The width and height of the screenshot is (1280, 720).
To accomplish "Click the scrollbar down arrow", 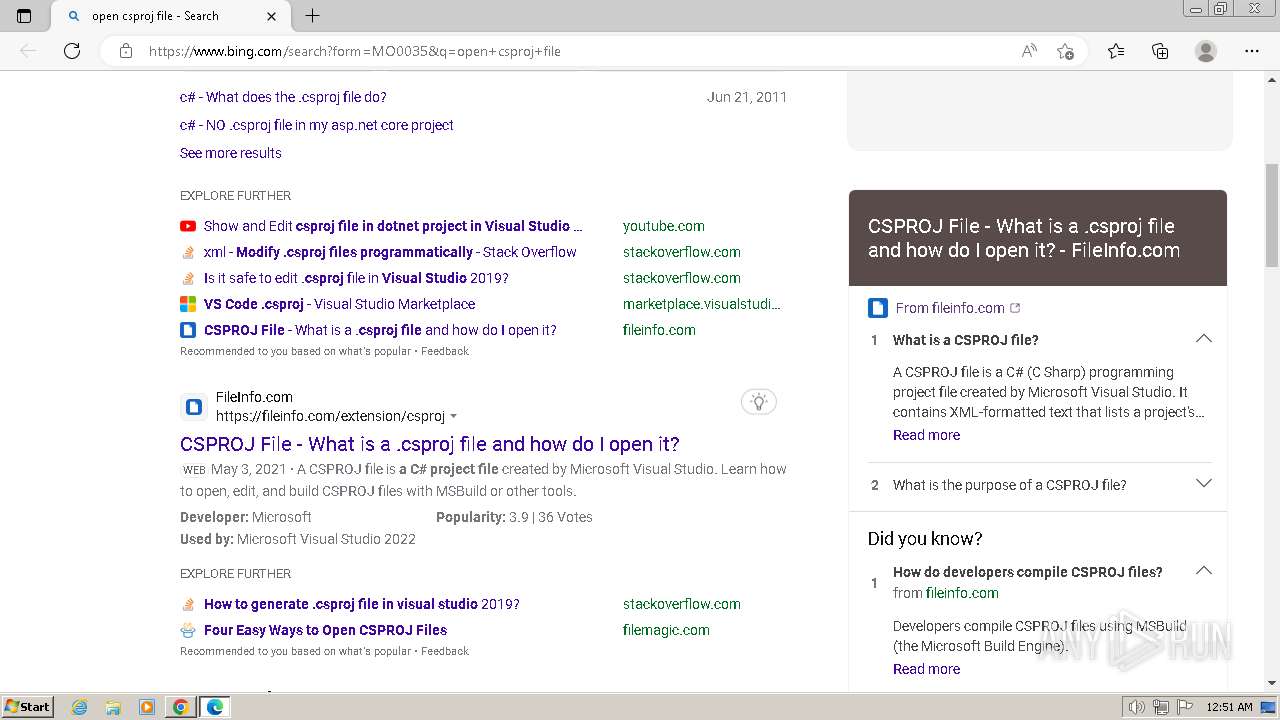I will 1272,683.
